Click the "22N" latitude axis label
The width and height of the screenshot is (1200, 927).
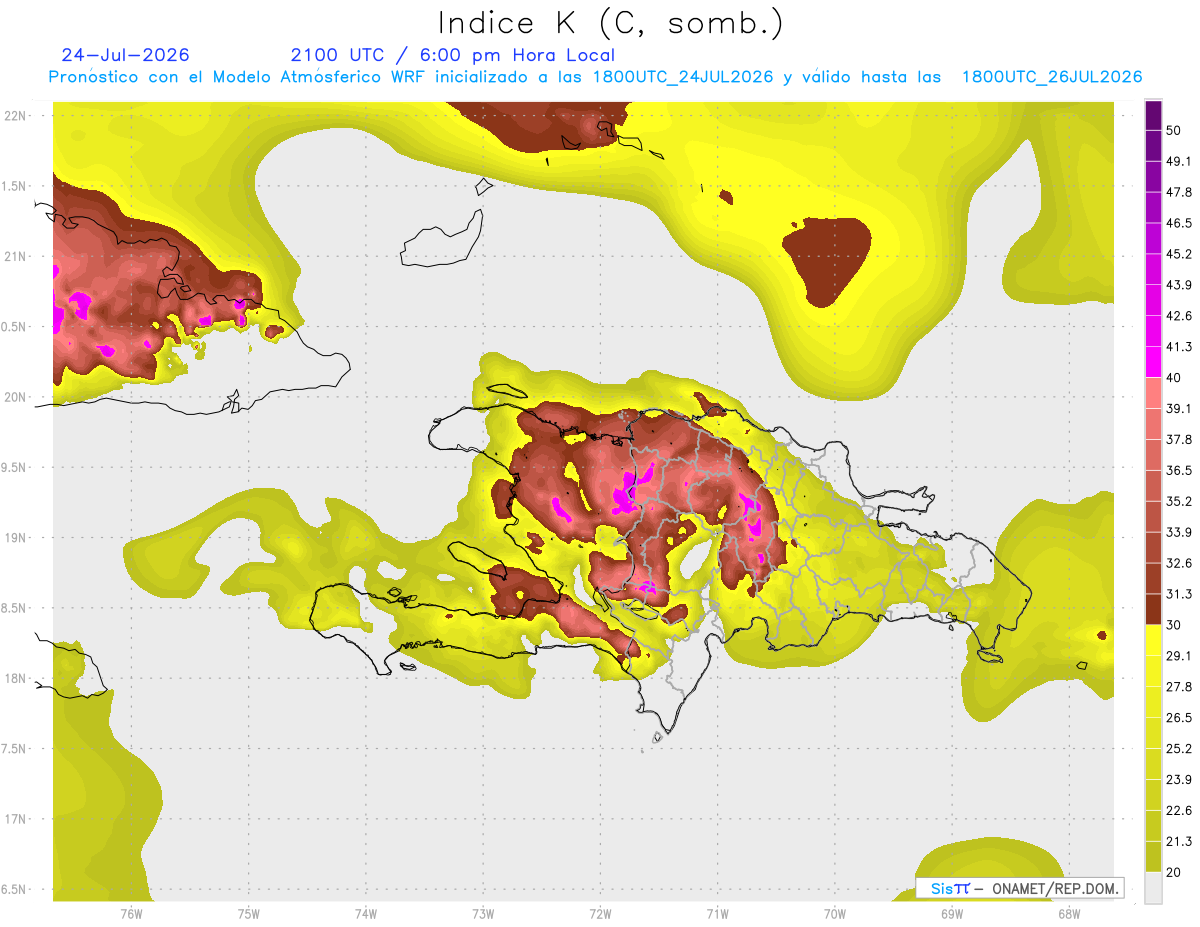[14, 115]
